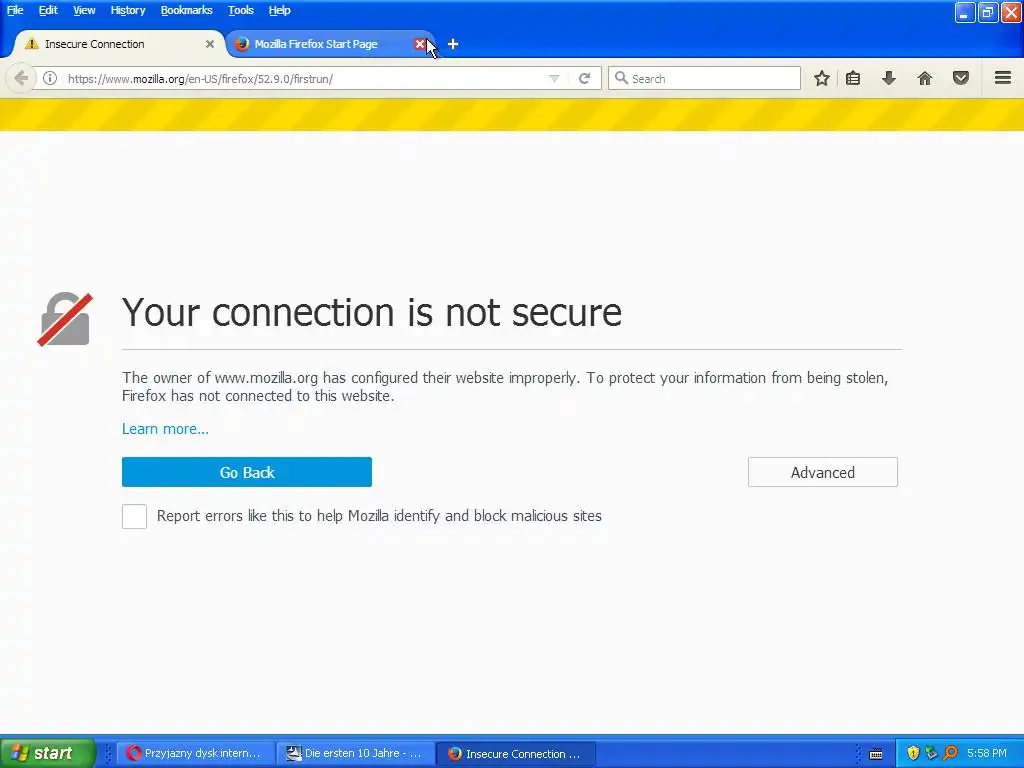Open the History menu
1024x768 pixels.
(x=127, y=10)
